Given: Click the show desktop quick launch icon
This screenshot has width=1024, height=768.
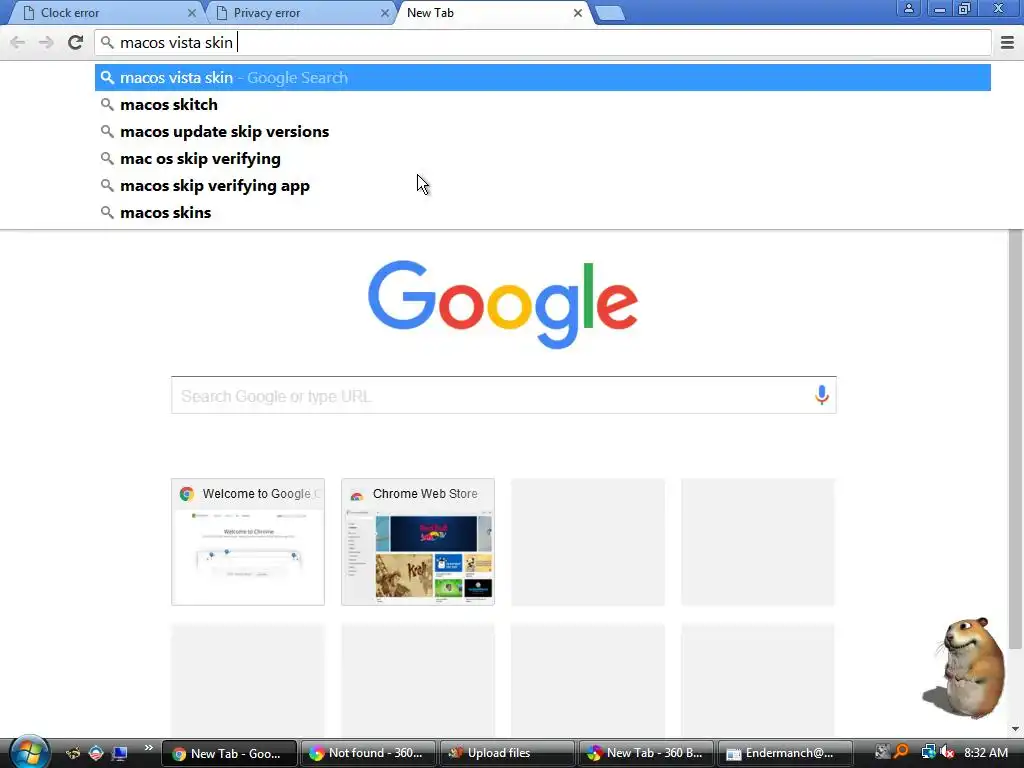Looking at the screenshot, I should click(x=120, y=753).
